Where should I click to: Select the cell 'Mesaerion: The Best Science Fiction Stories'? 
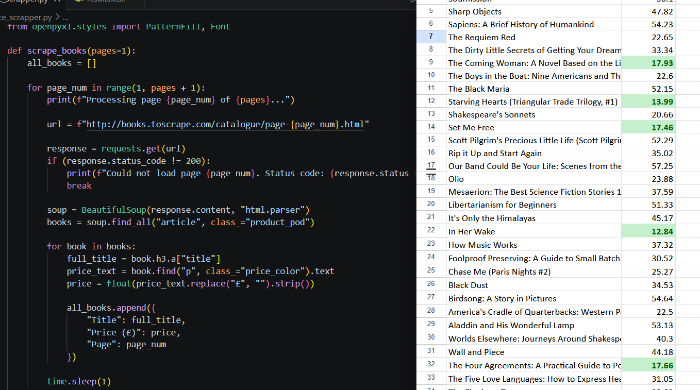(533, 192)
